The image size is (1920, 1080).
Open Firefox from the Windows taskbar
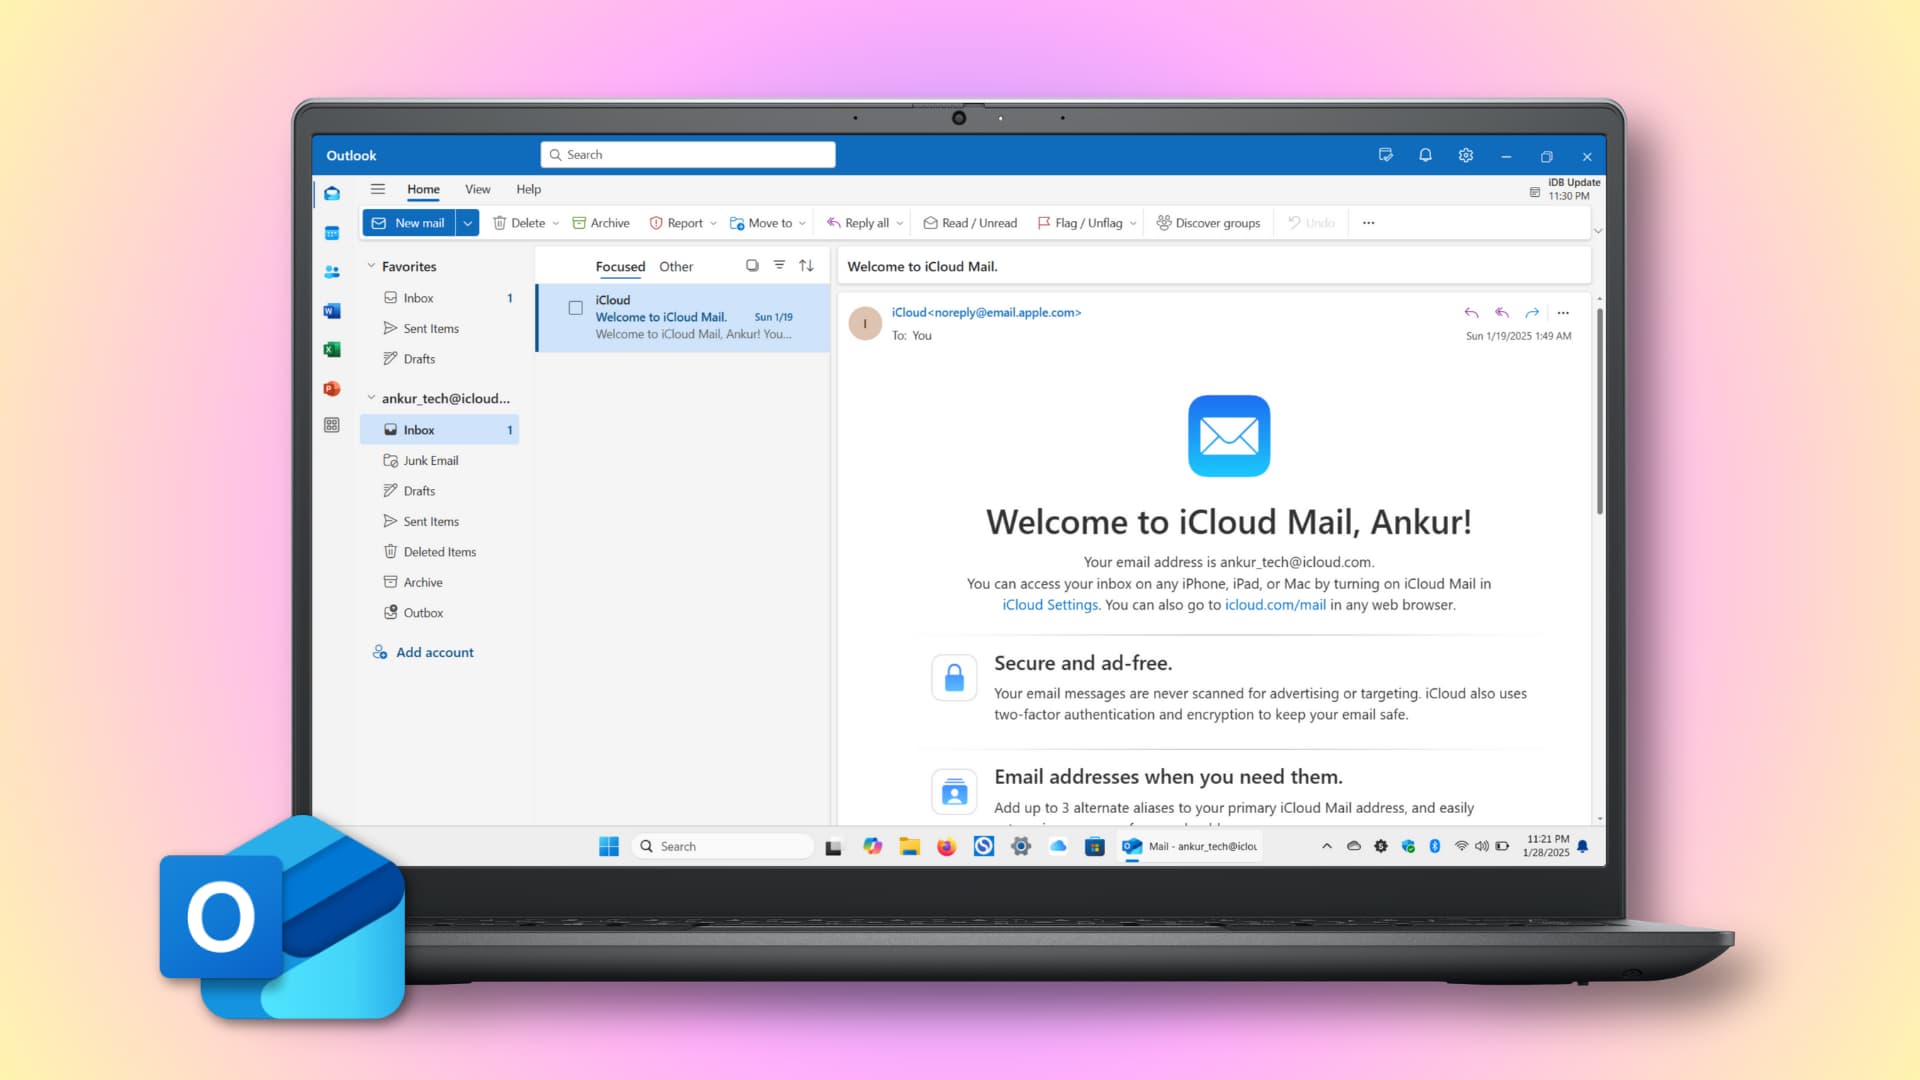tap(946, 847)
